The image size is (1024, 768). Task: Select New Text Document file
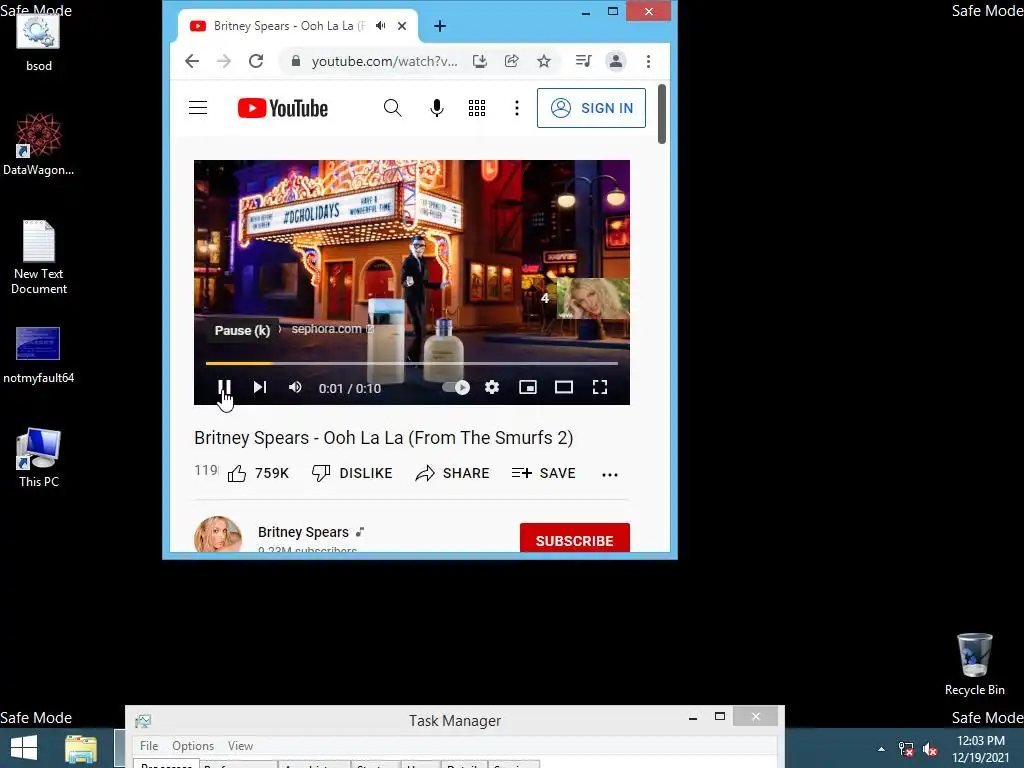(39, 257)
